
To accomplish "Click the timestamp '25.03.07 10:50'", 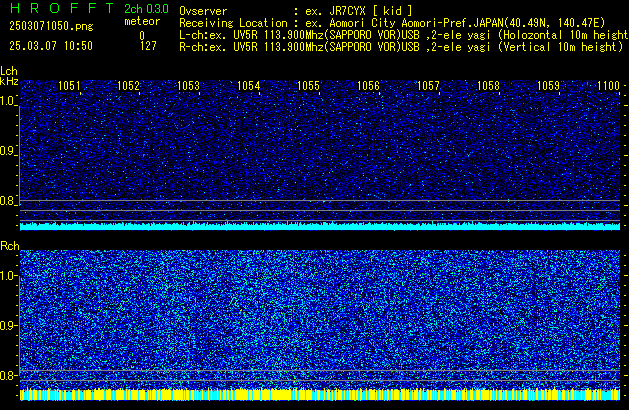I will 51,46.
